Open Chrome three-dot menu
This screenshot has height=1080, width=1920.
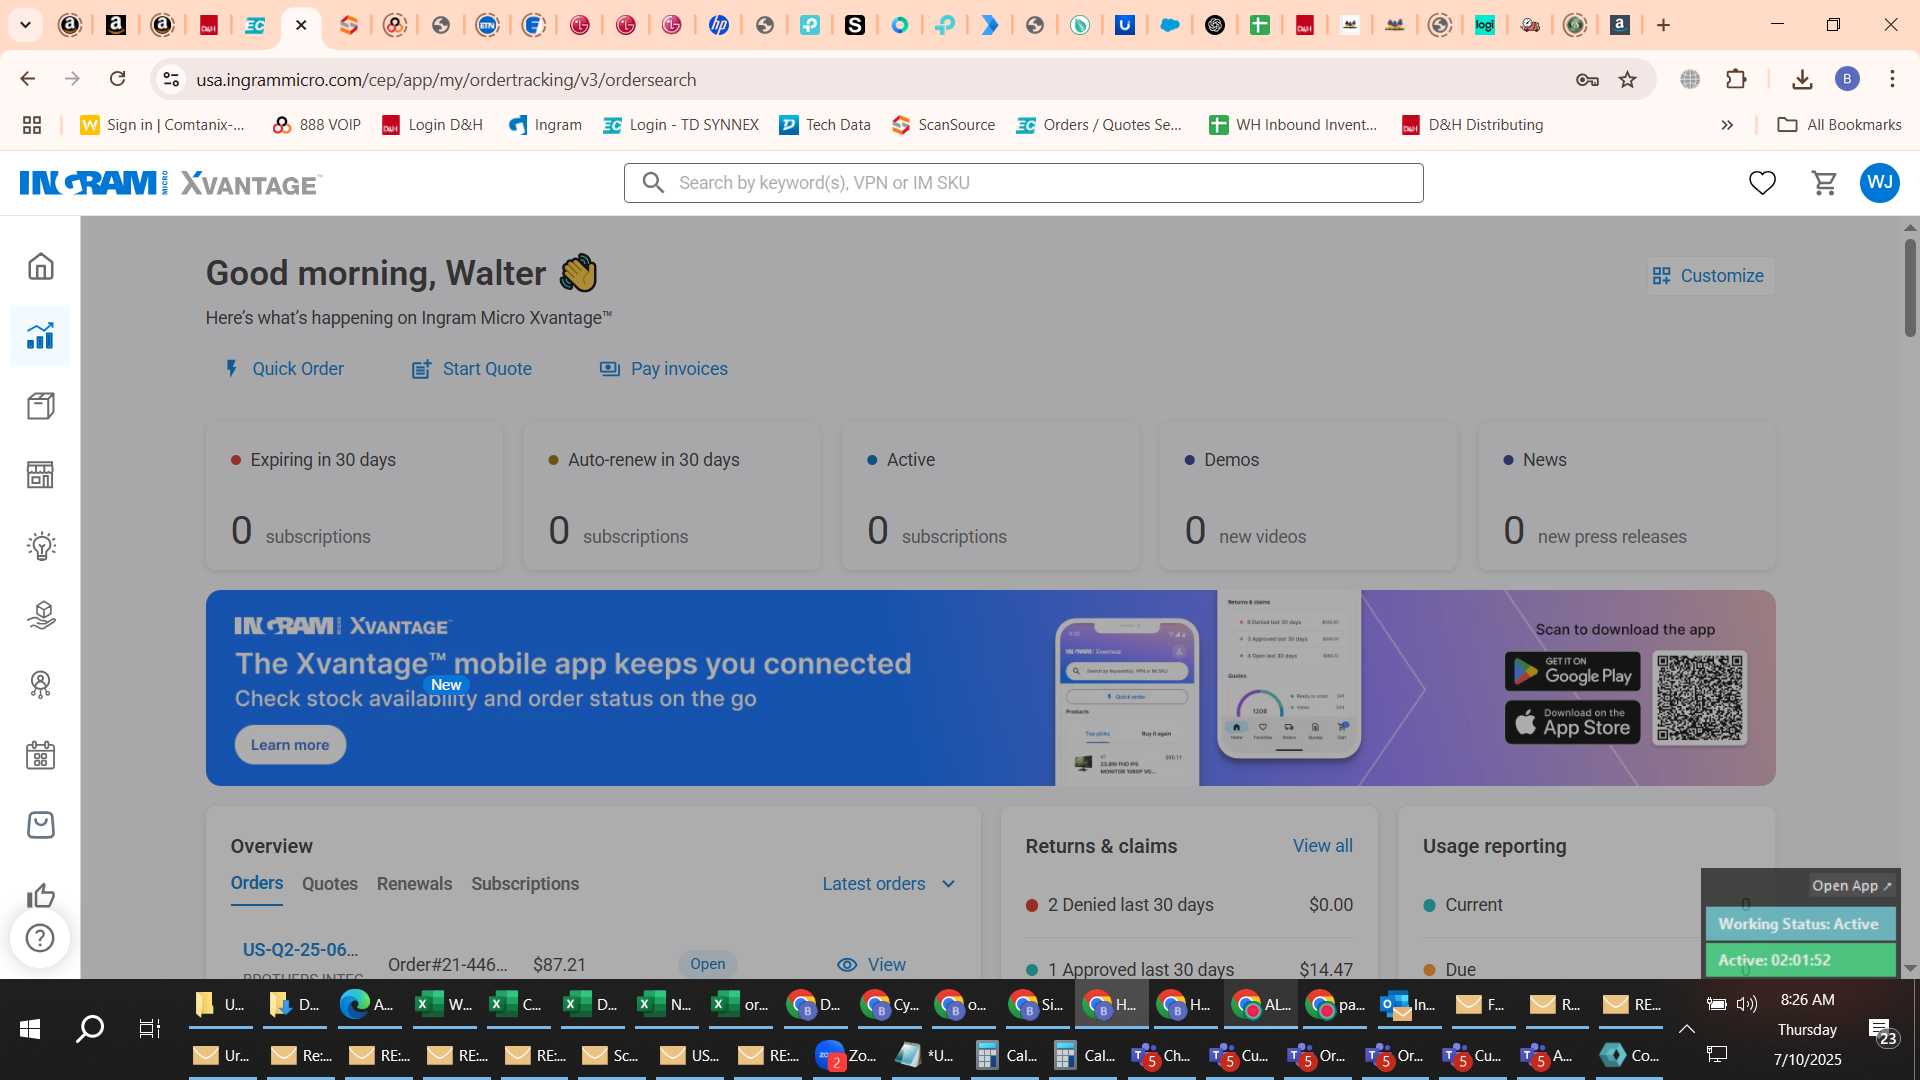(1892, 79)
